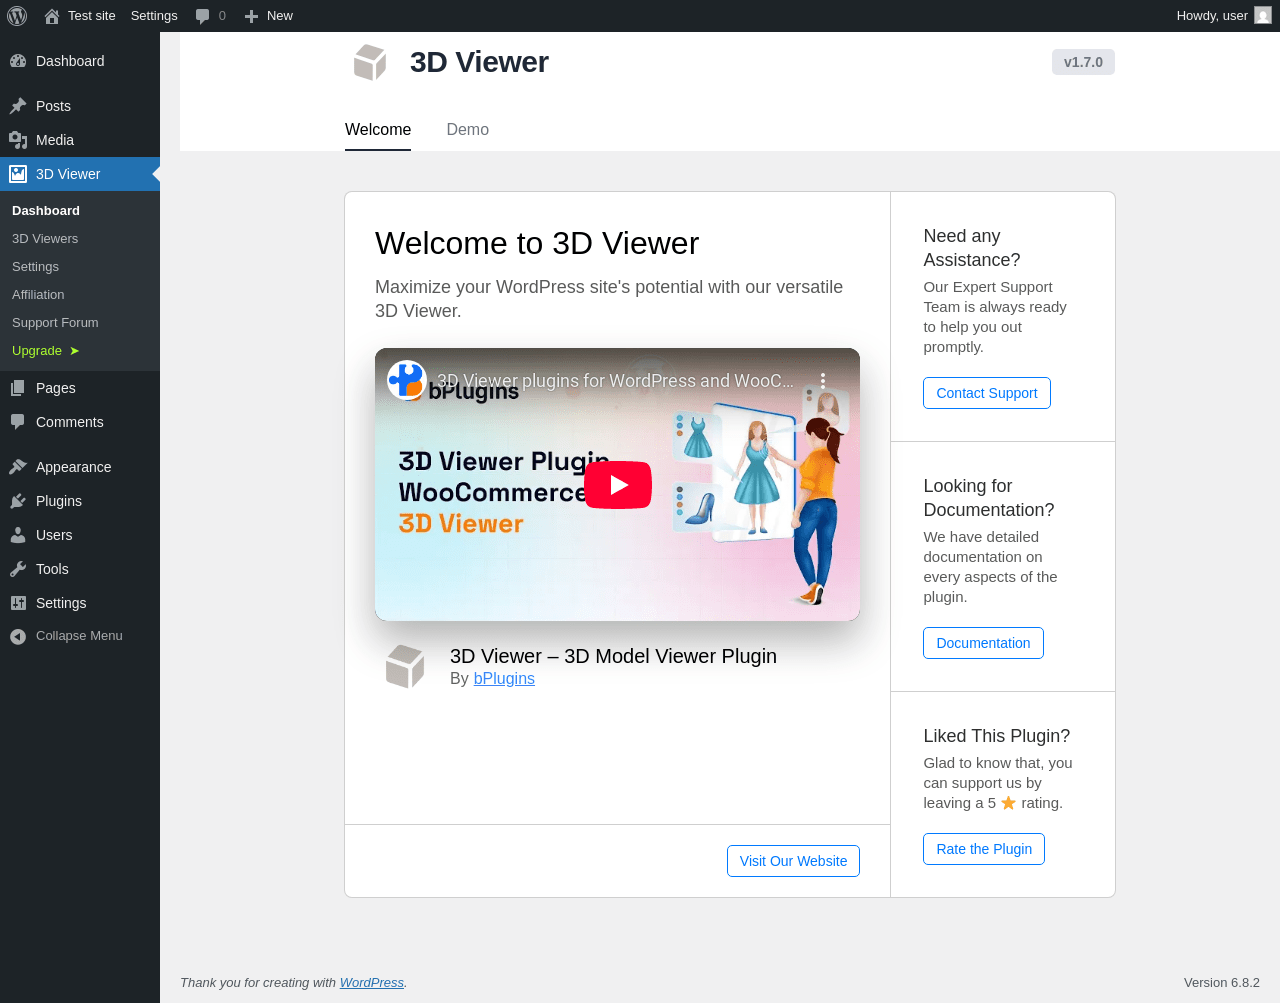Click the Documentation button
The height and width of the screenshot is (1003, 1280).
(x=983, y=643)
